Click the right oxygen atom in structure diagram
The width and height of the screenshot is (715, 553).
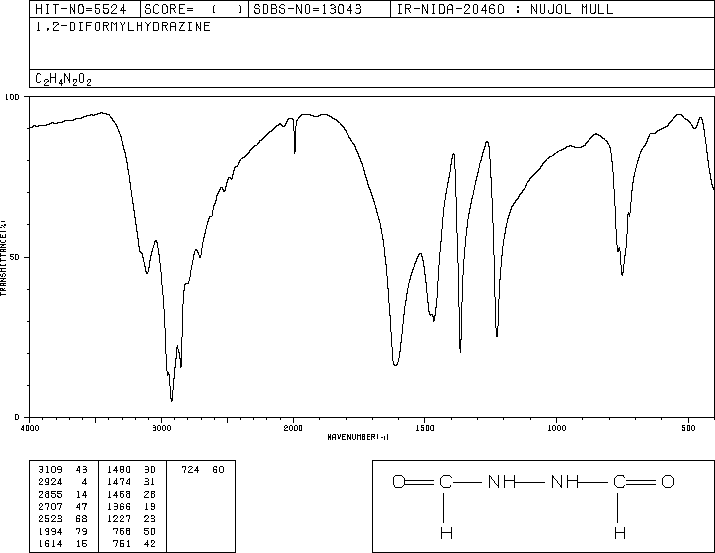click(x=668, y=481)
